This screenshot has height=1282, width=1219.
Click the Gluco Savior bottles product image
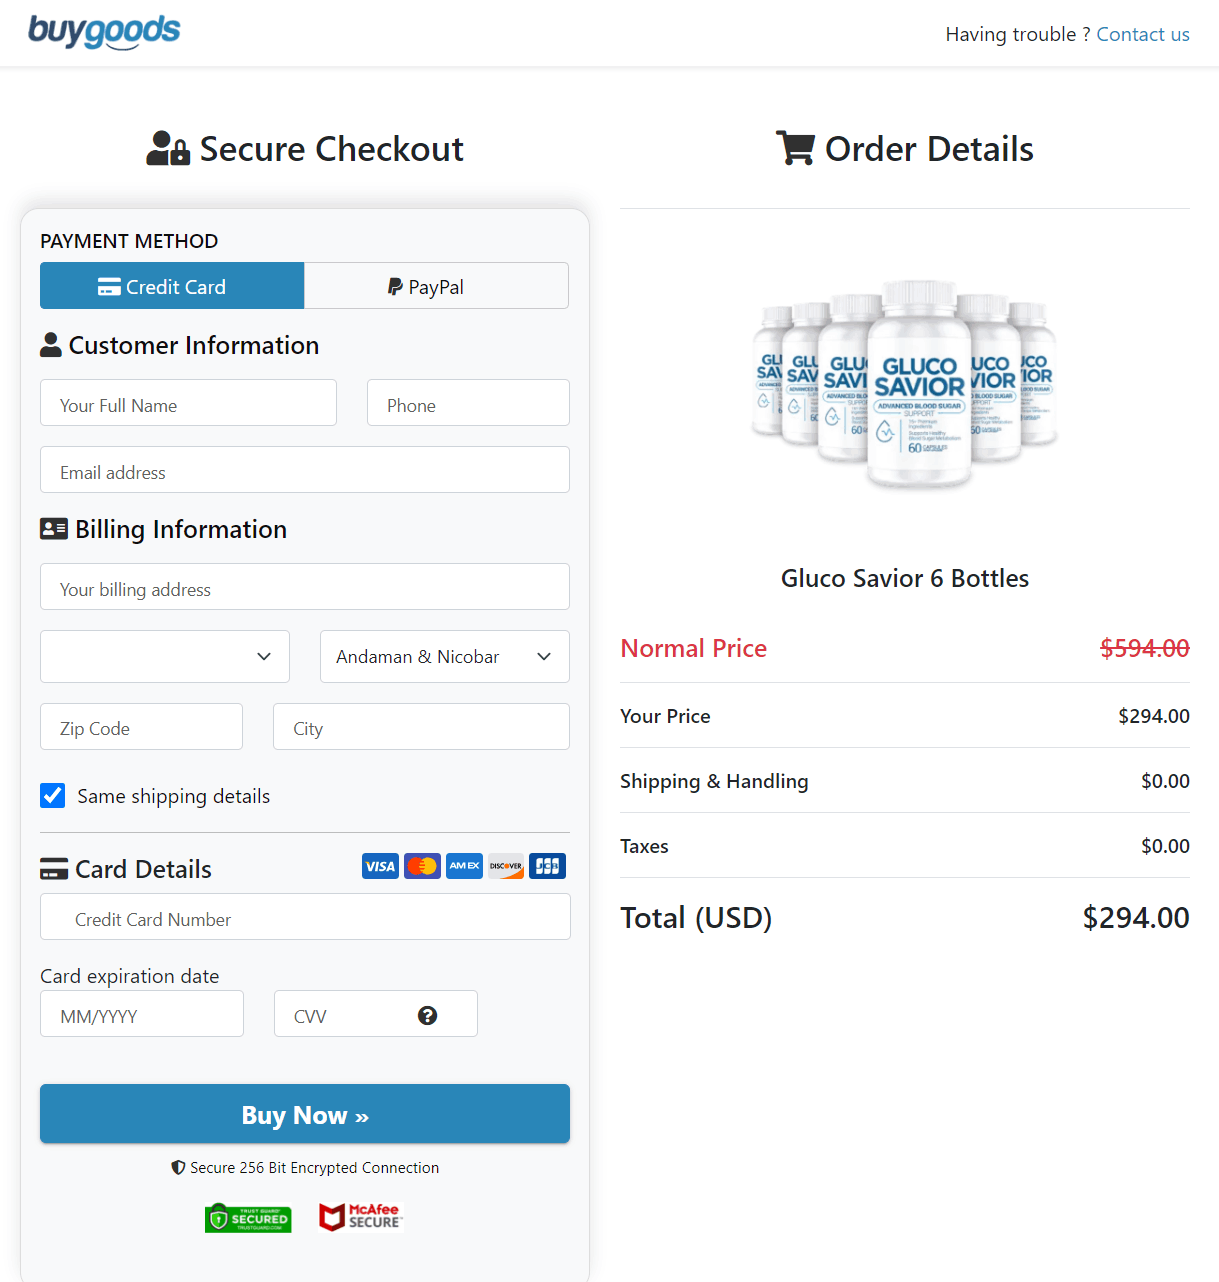903,385
